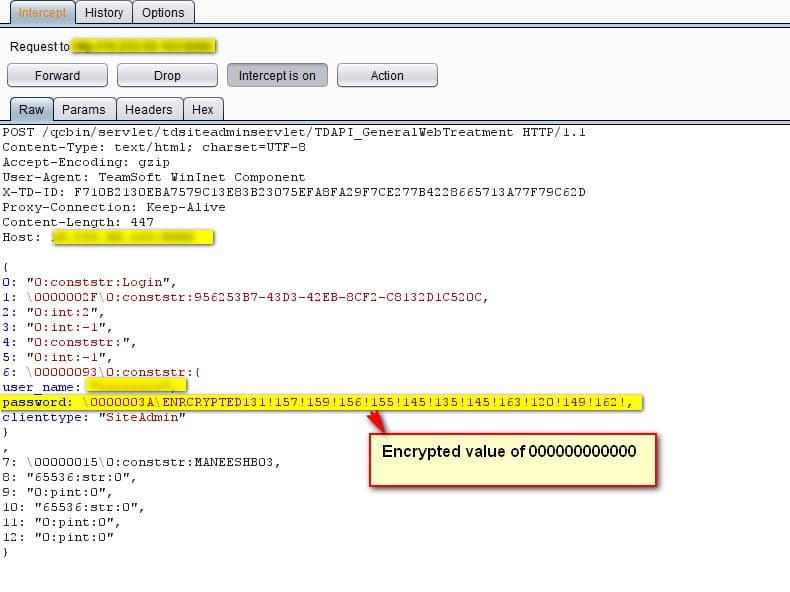Switch to the Intercept tab
Screen dimensions: 790x592
tap(43, 13)
